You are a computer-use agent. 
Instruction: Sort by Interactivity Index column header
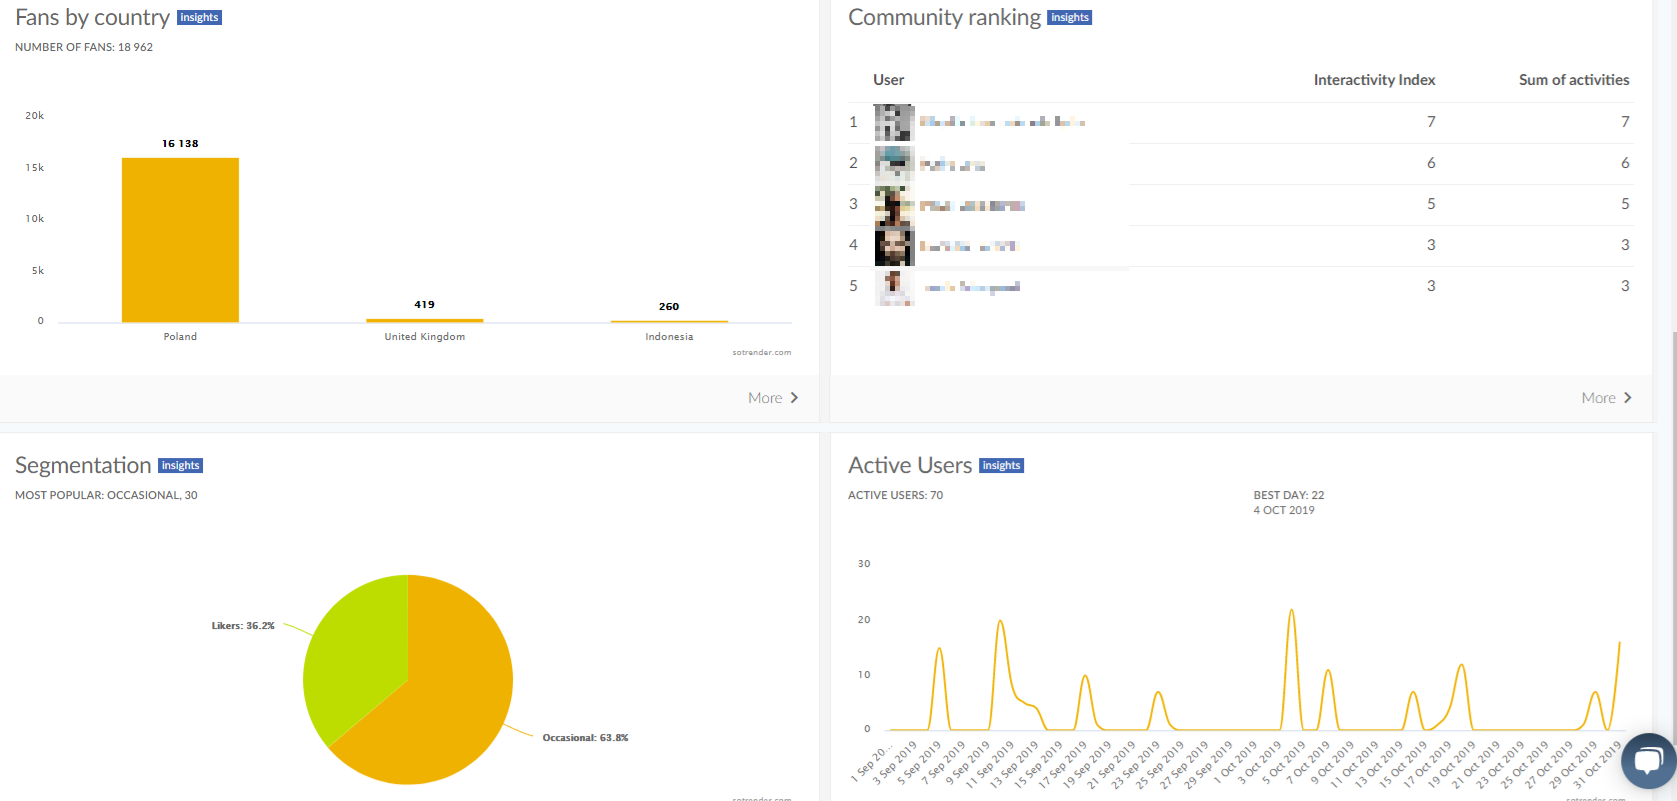click(x=1374, y=80)
